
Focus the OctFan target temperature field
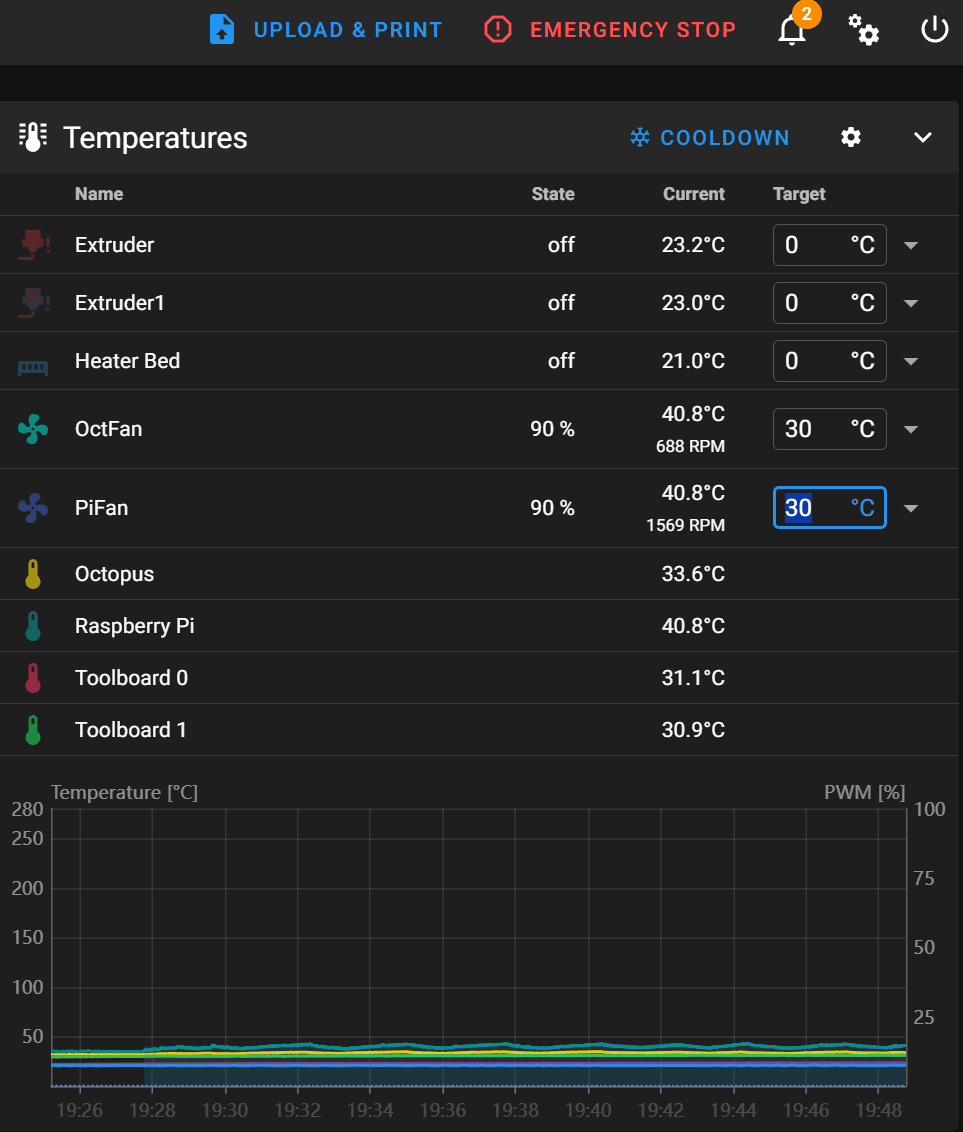[829, 429]
